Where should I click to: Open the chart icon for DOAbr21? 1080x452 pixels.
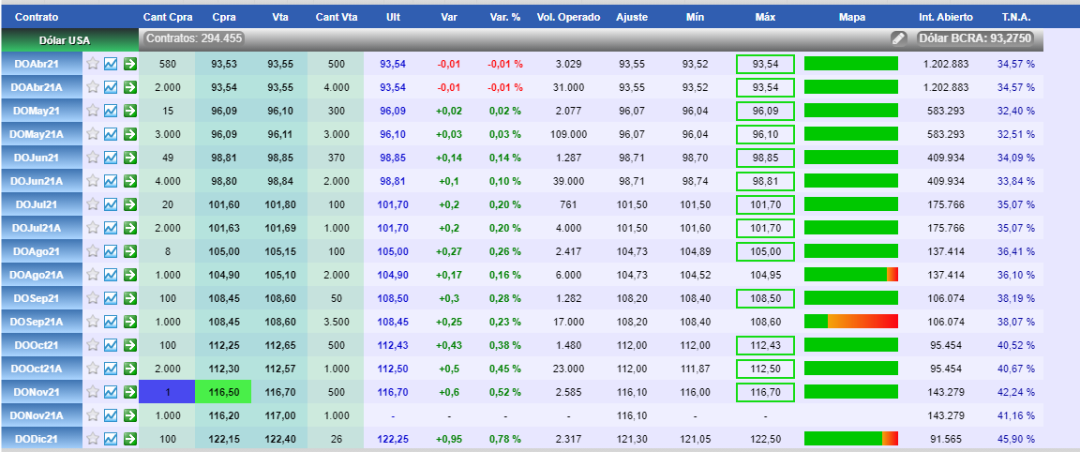[111, 64]
